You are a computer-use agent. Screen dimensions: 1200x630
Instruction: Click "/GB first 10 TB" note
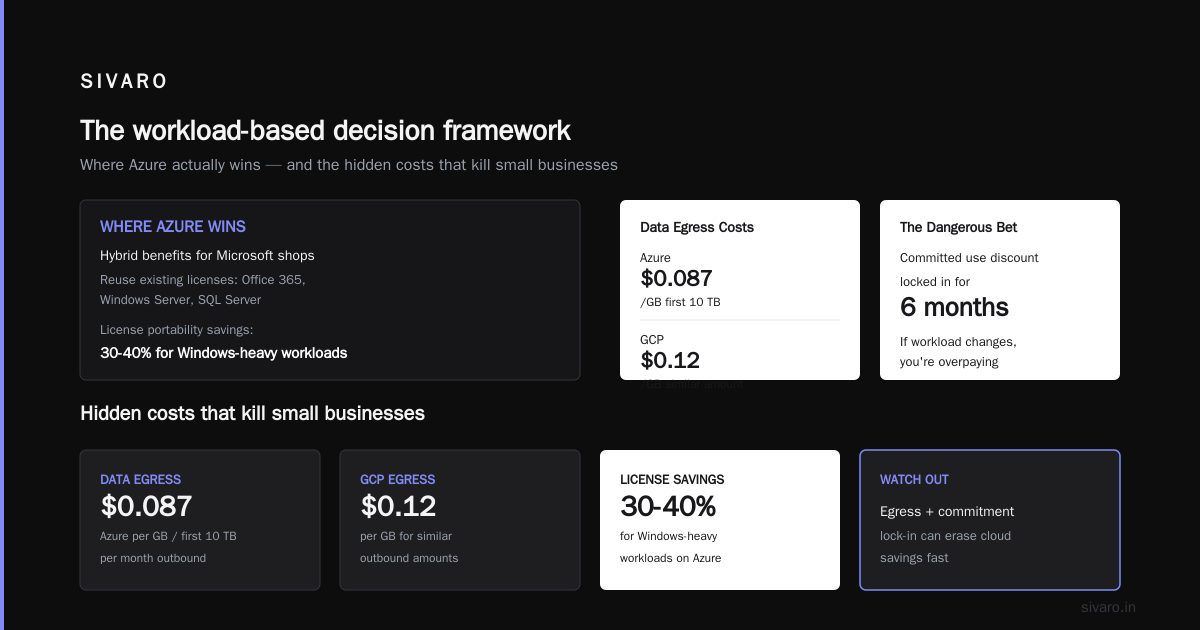(x=680, y=302)
